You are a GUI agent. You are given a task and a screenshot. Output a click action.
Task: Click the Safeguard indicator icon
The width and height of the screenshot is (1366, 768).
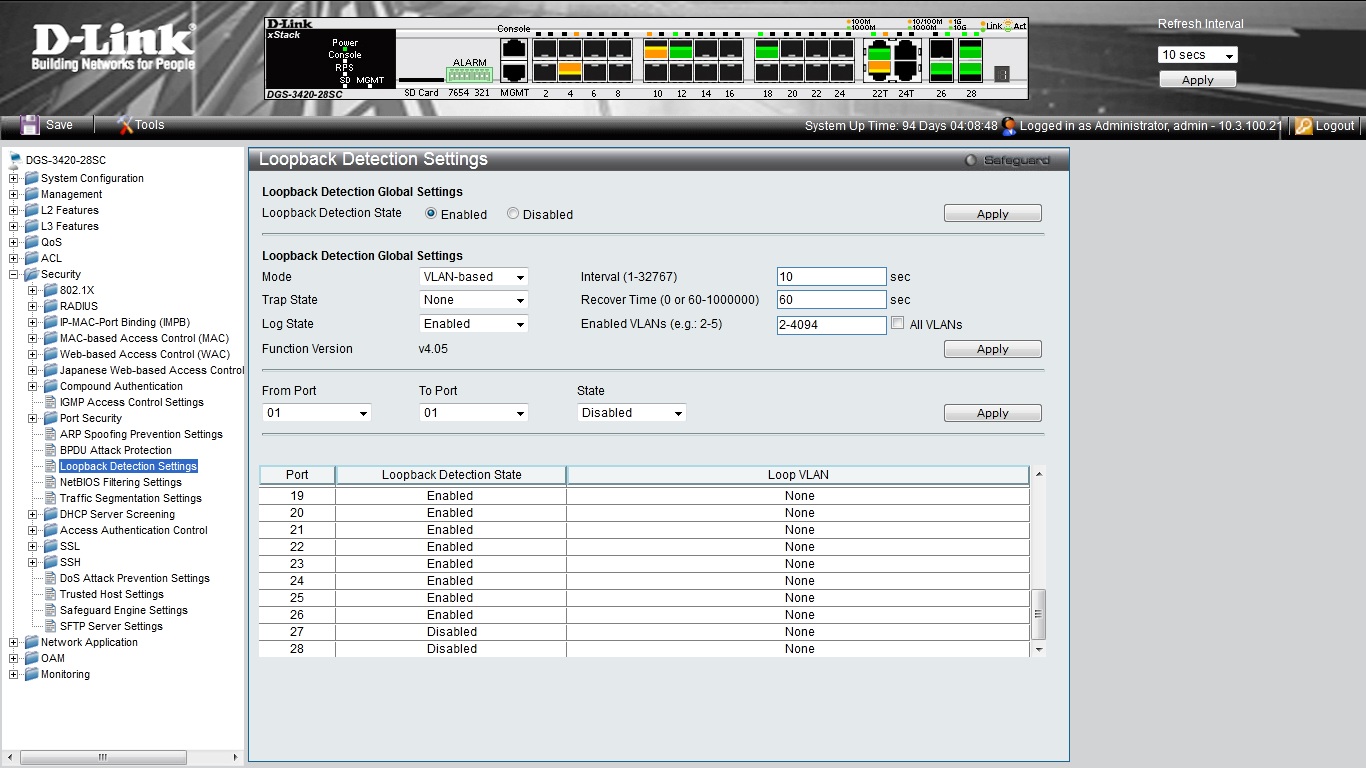[x=970, y=160]
